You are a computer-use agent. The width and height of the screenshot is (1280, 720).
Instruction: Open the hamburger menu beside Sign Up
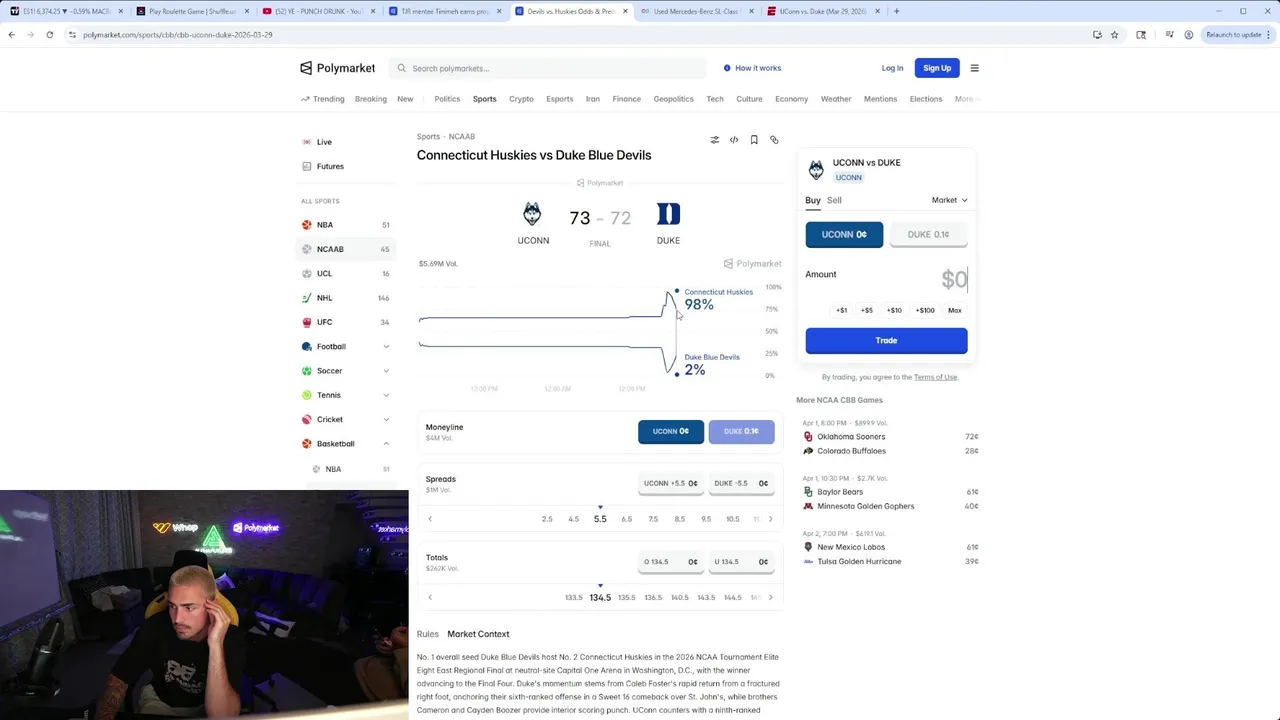point(975,68)
